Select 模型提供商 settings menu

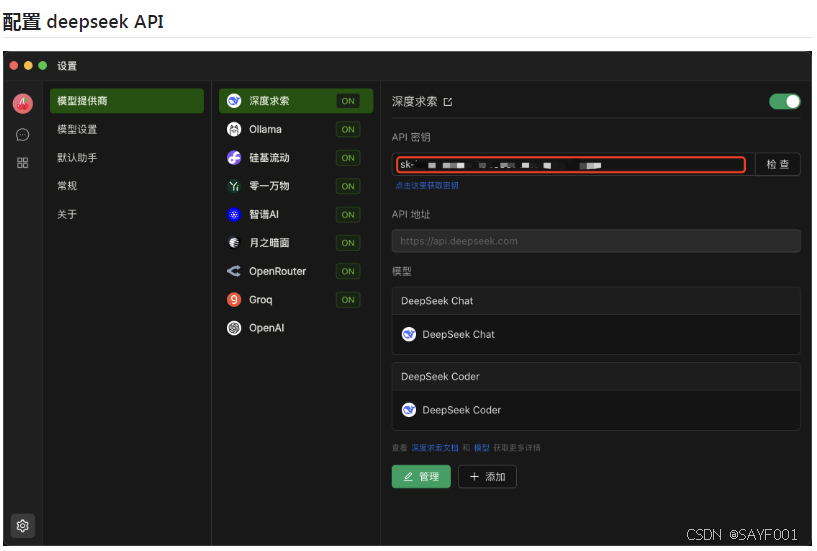click(127, 101)
